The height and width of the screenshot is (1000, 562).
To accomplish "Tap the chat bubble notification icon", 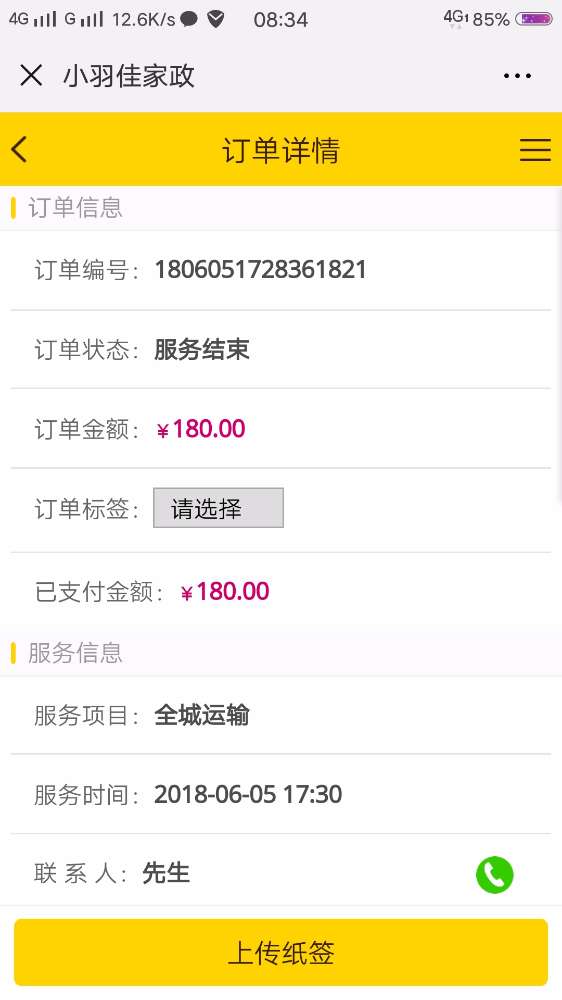I will 189,19.
